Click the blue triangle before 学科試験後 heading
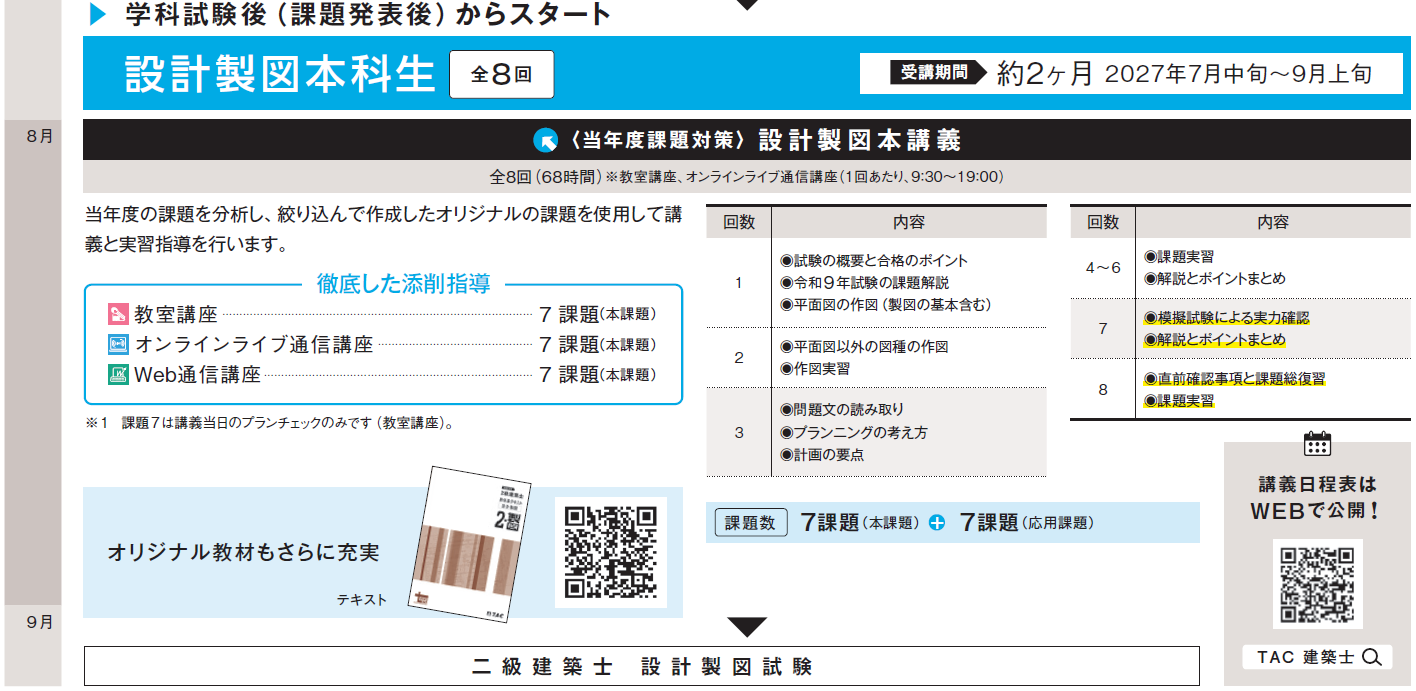 pyautogui.click(x=97, y=13)
